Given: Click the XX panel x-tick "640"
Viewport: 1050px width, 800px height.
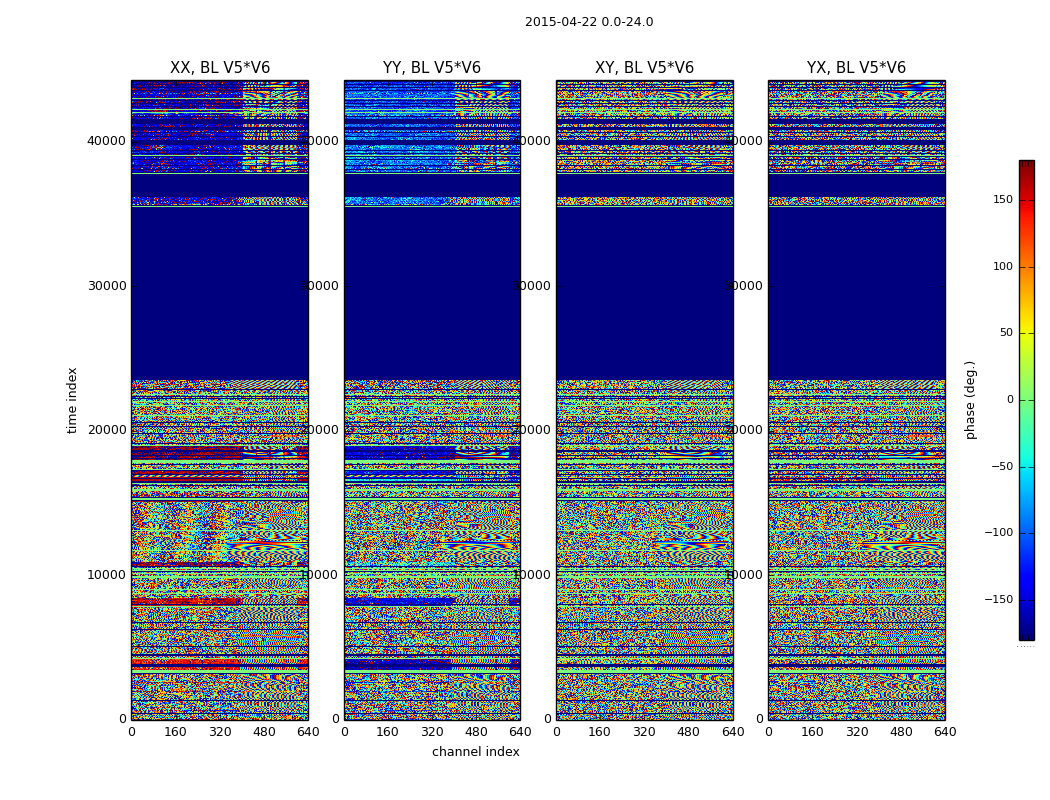Looking at the screenshot, I should coord(308,732).
